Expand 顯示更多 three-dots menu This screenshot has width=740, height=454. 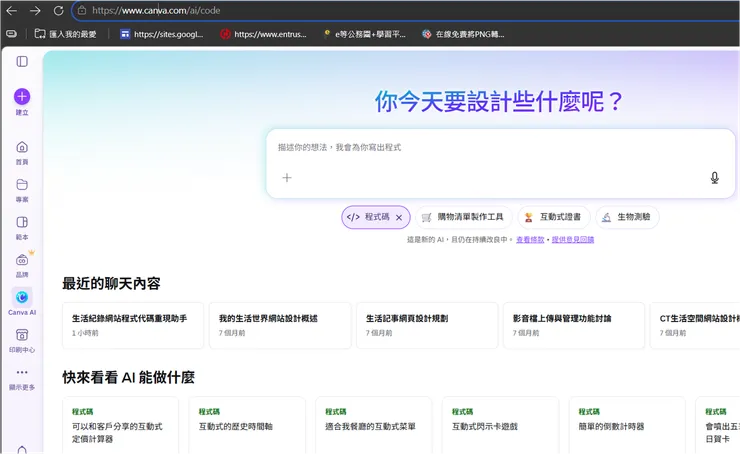22,379
